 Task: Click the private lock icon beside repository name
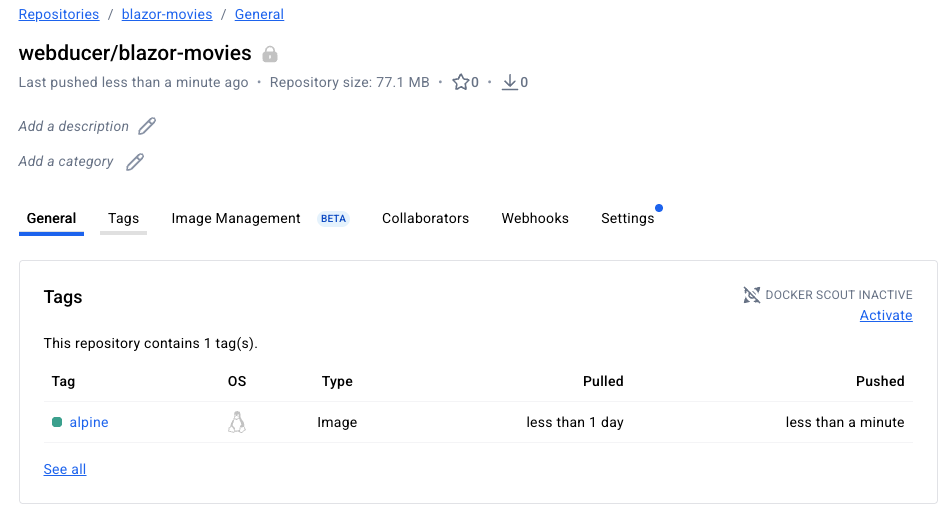[270, 54]
